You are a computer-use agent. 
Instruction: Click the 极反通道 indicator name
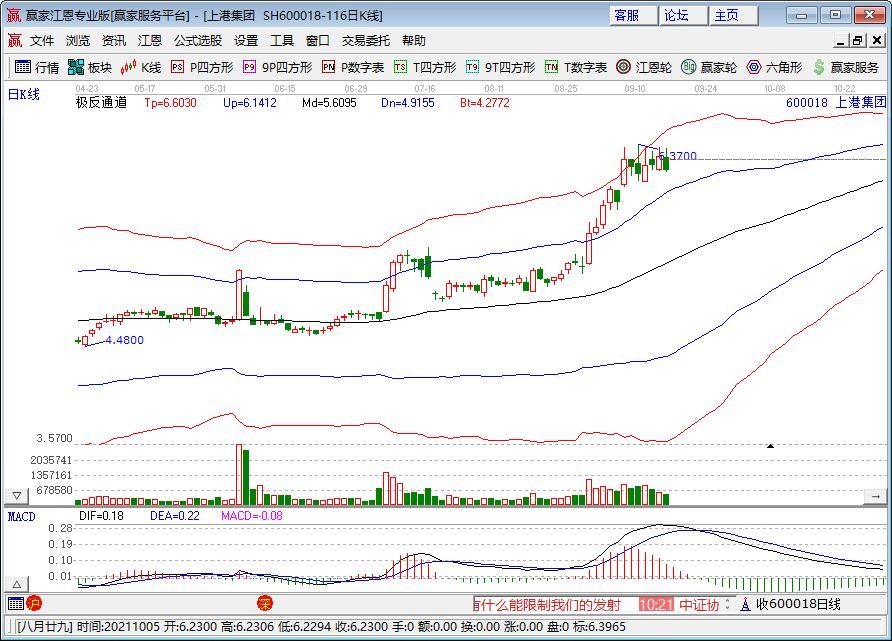[x=101, y=103]
